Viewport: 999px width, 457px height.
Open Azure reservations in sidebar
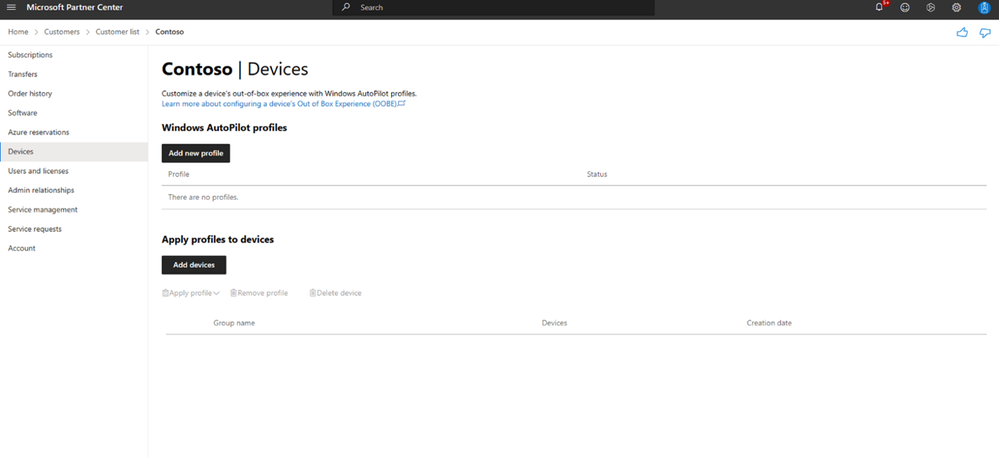(x=74, y=132)
